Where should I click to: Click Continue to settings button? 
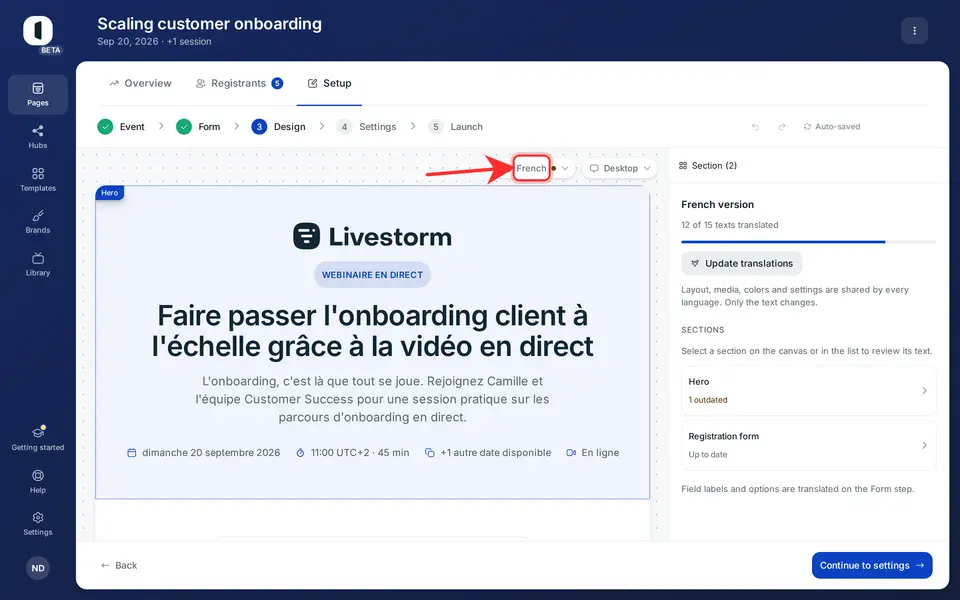tap(872, 565)
